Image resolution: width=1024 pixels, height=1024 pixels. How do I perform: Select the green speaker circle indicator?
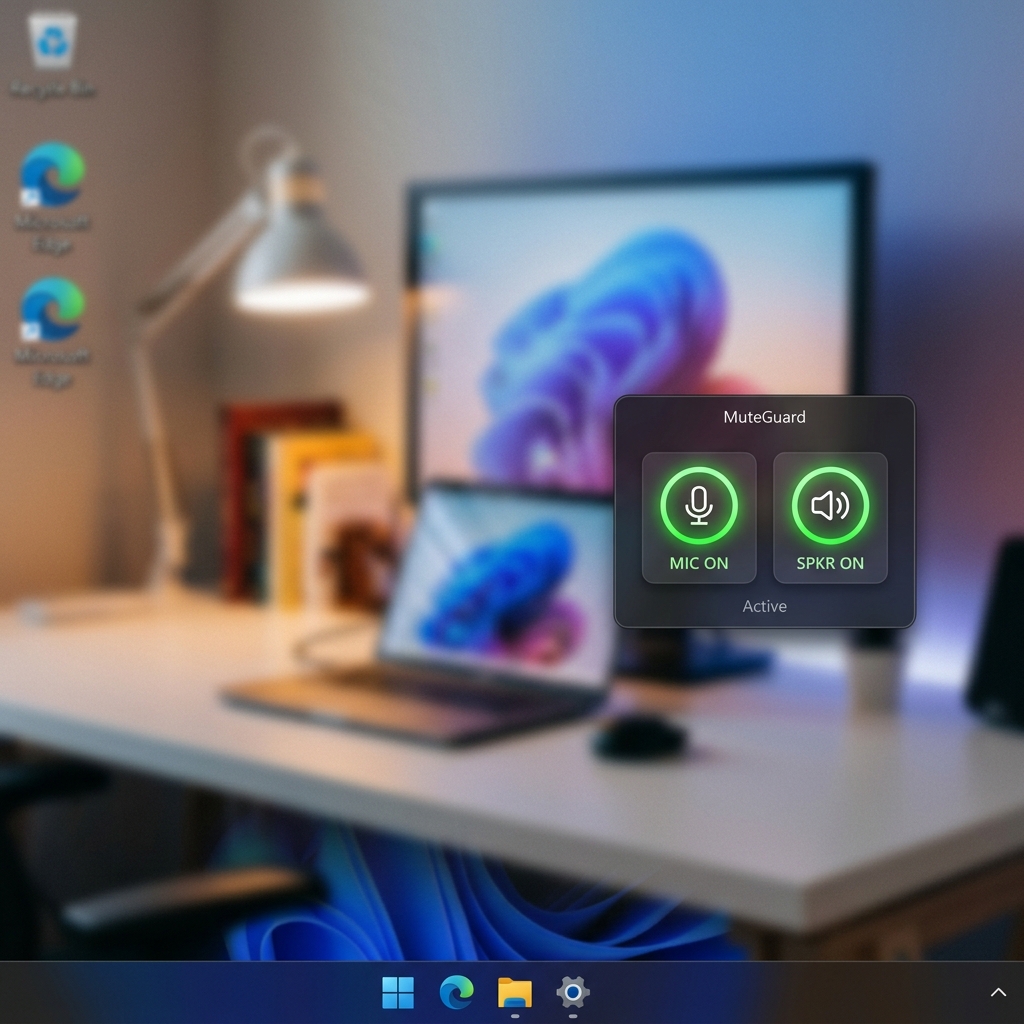829,506
